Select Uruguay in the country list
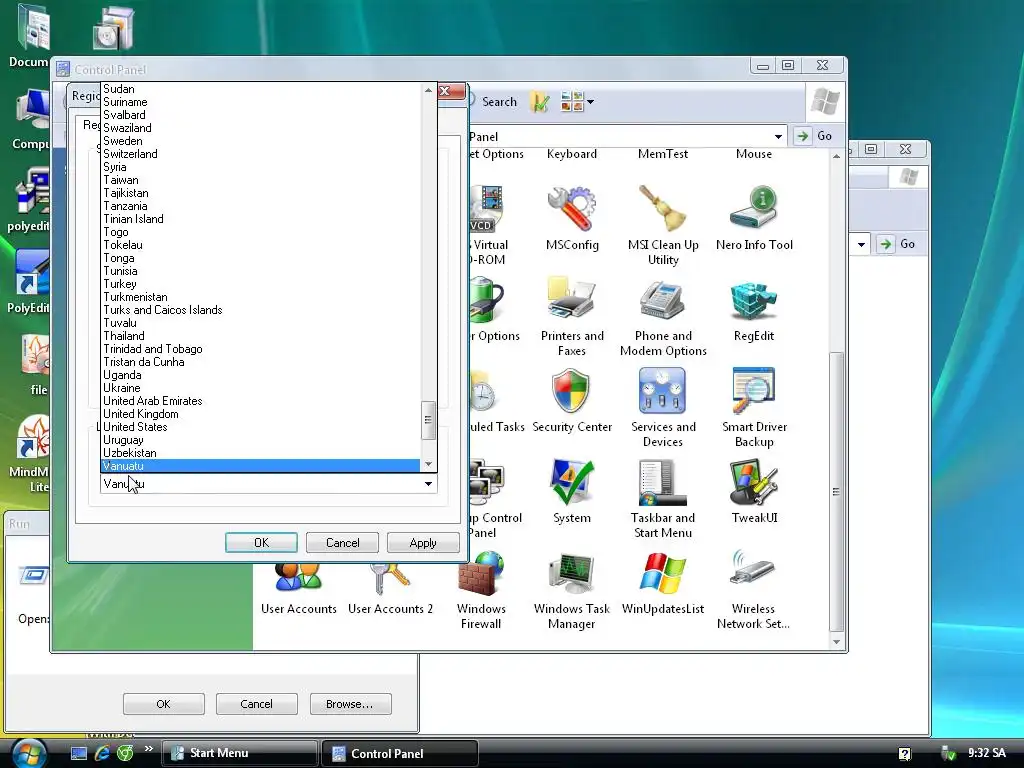This screenshot has height=768, width=1024. pyautogui.click(x=260, y=440)
